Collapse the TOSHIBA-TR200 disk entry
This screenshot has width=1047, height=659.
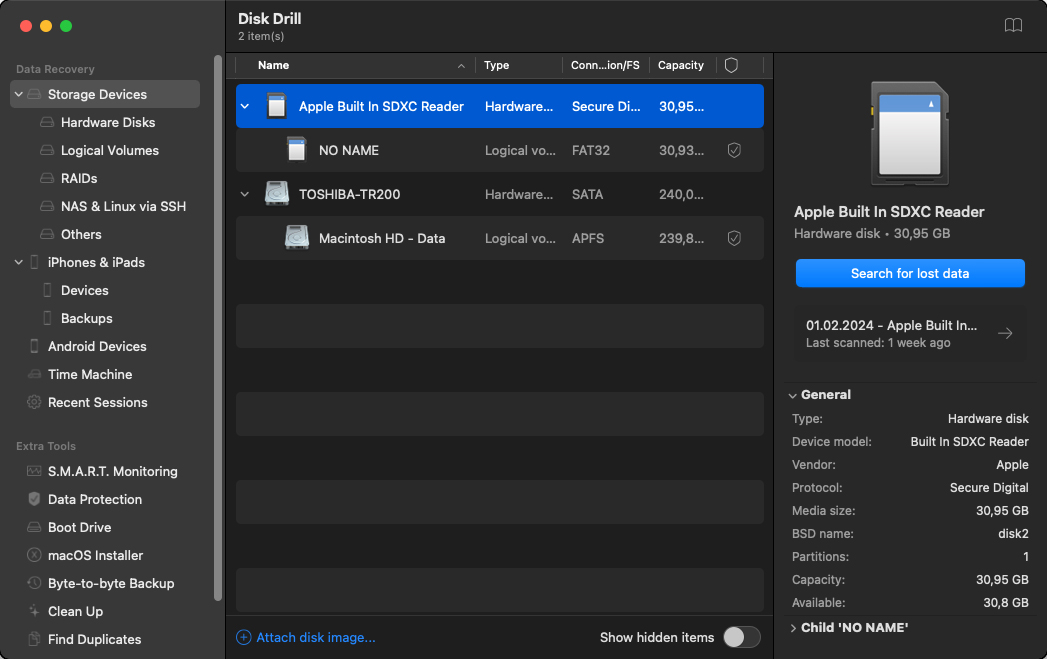point(245,194)
